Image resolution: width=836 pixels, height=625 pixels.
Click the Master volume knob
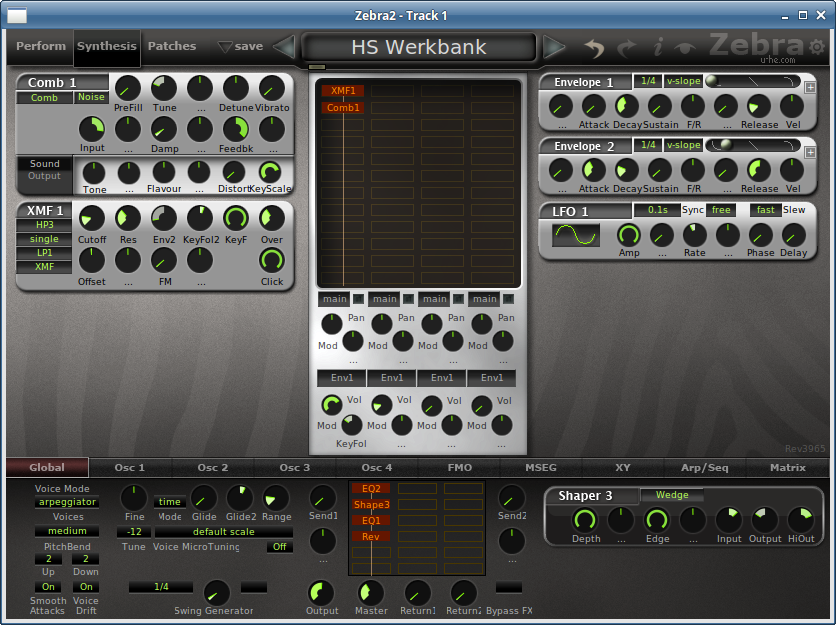371,592
